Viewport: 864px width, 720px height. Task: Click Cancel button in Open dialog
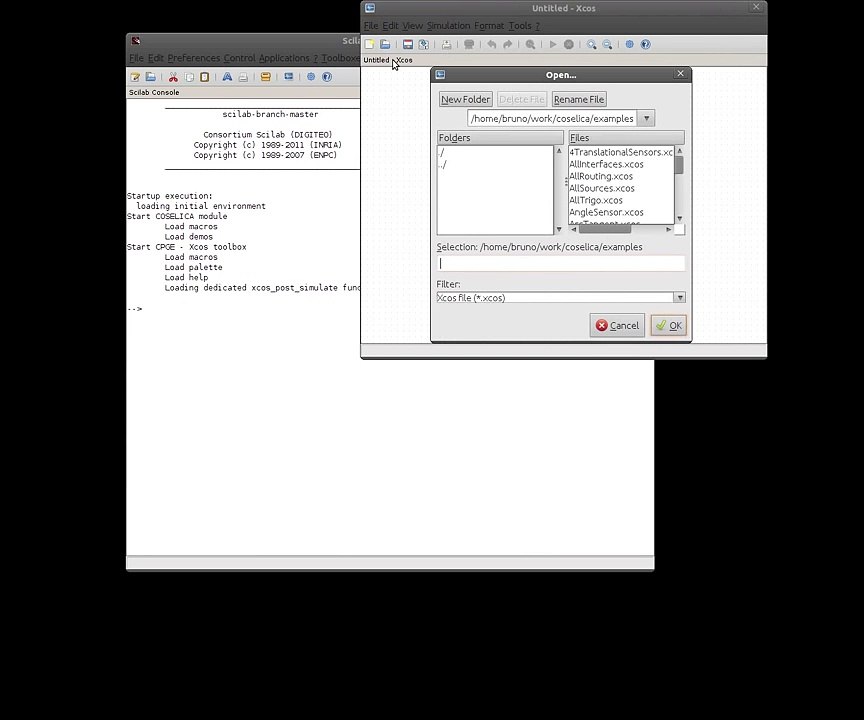(617, 326)
